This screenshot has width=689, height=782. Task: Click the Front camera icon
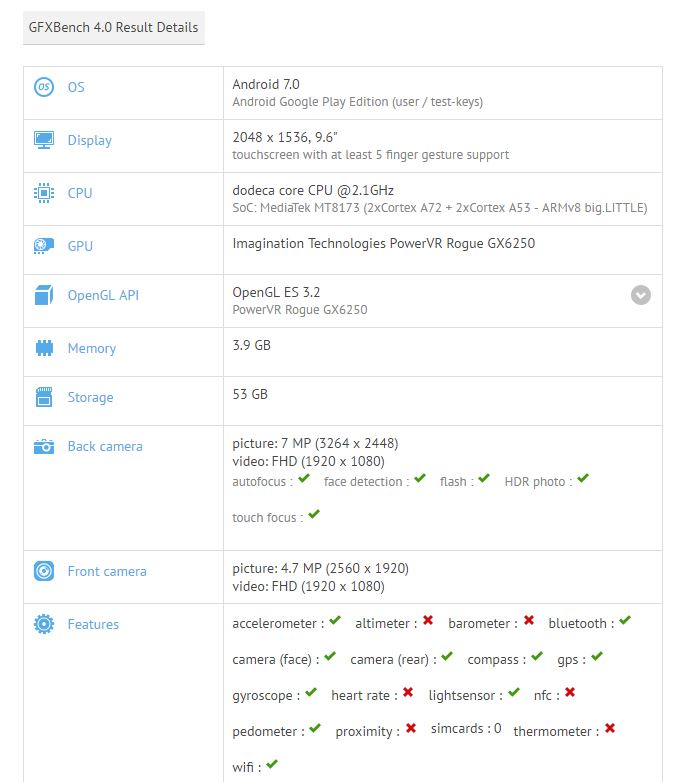point(44,571)
